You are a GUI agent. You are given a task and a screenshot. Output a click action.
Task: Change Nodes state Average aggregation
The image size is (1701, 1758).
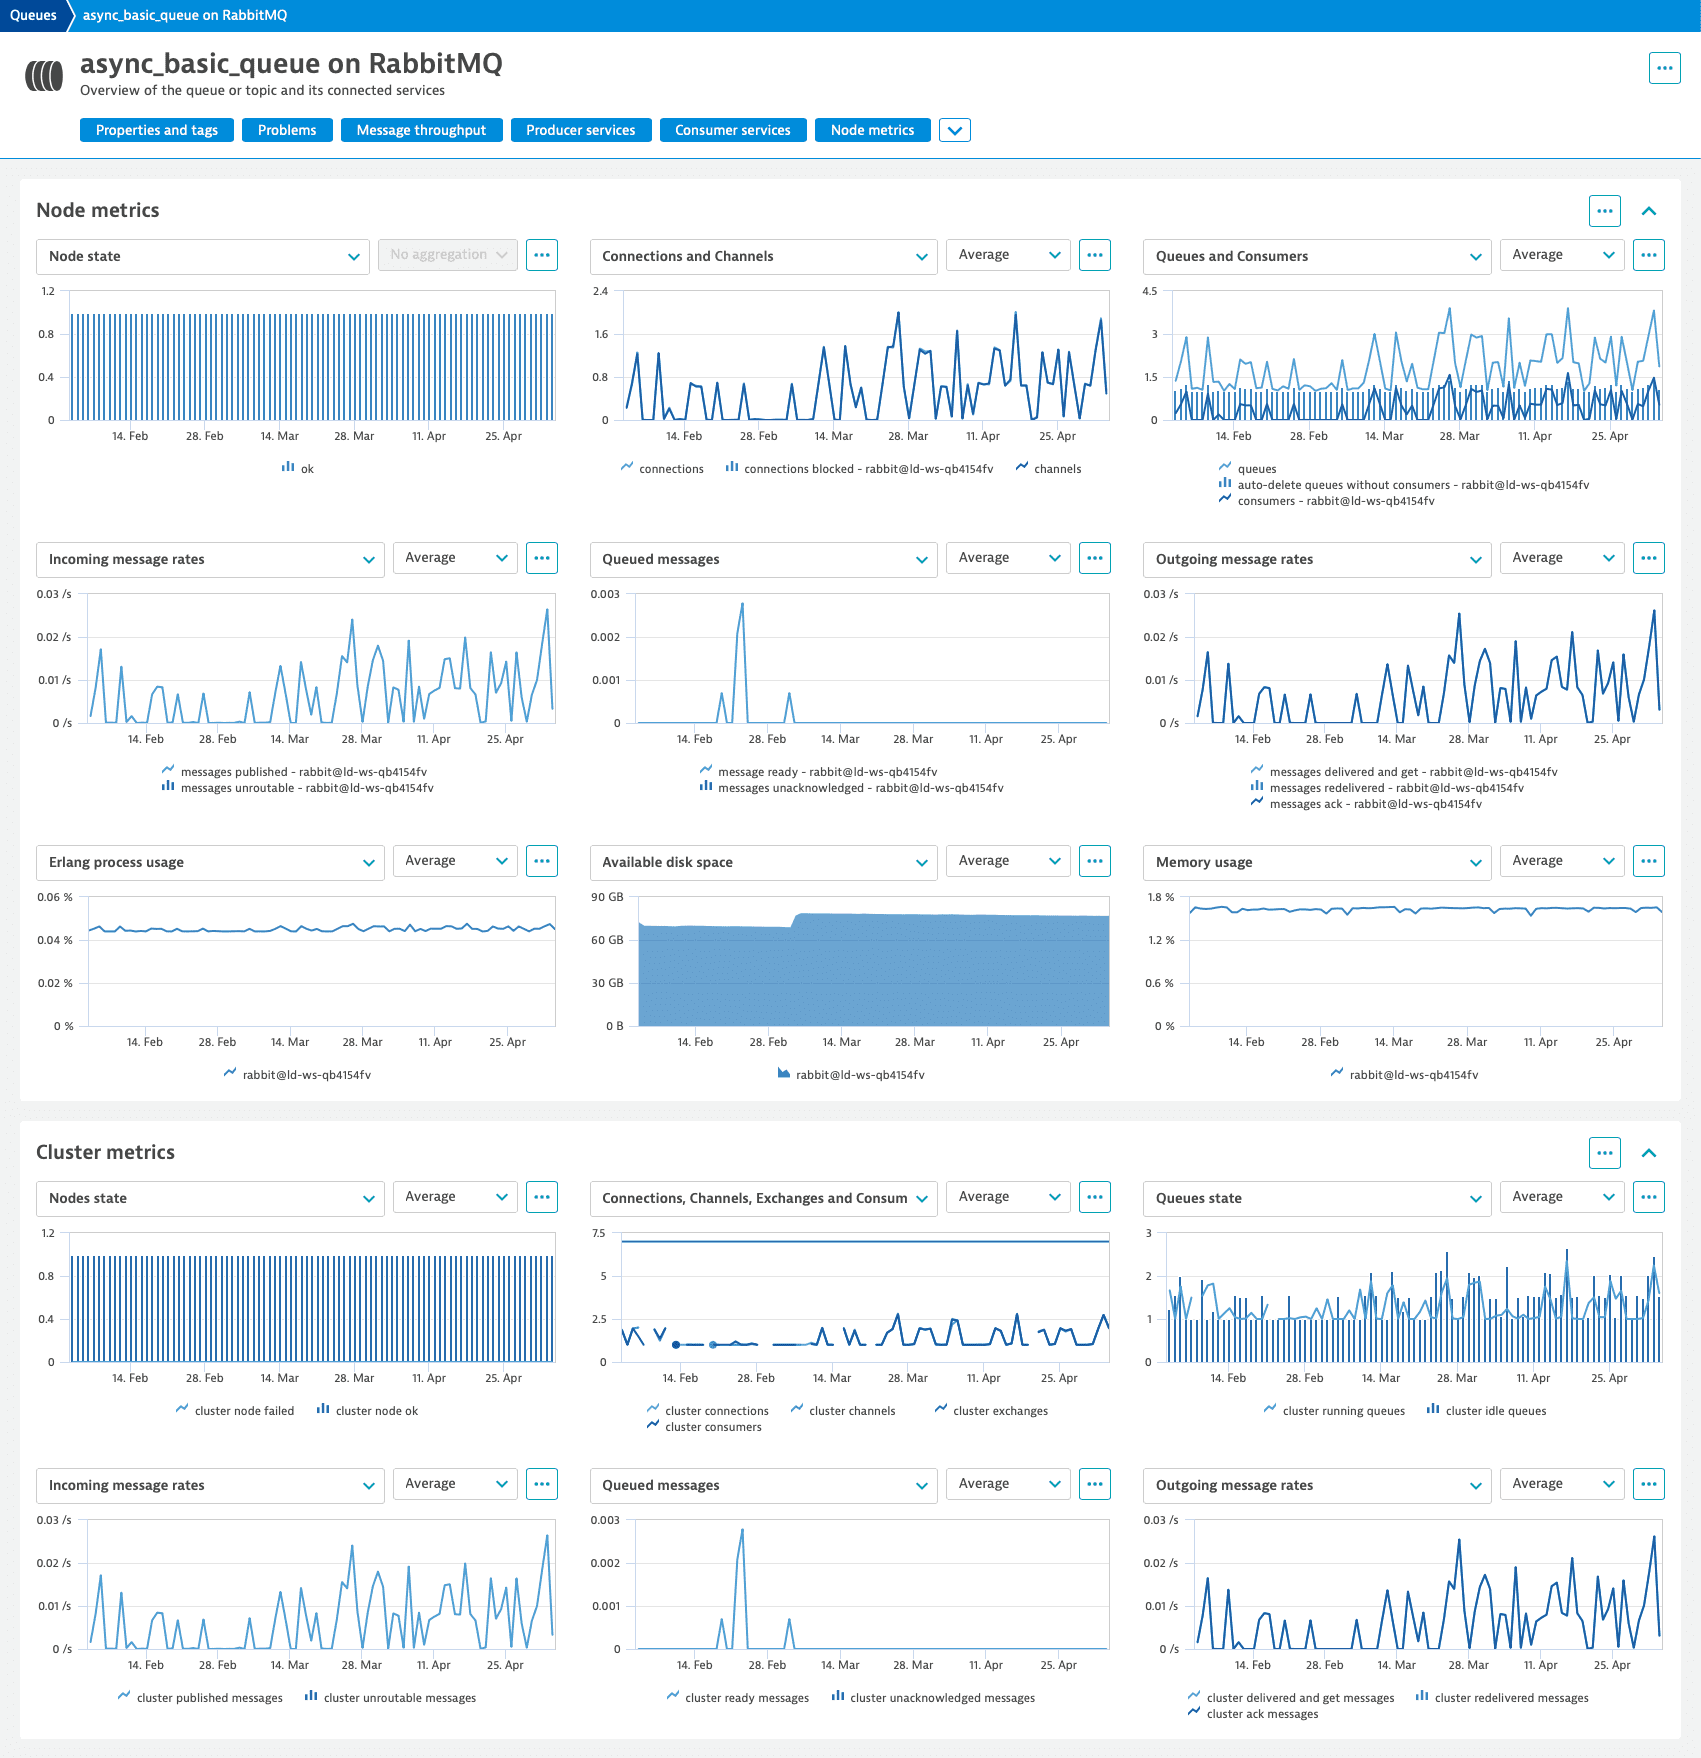click(x=455, y=1197)
